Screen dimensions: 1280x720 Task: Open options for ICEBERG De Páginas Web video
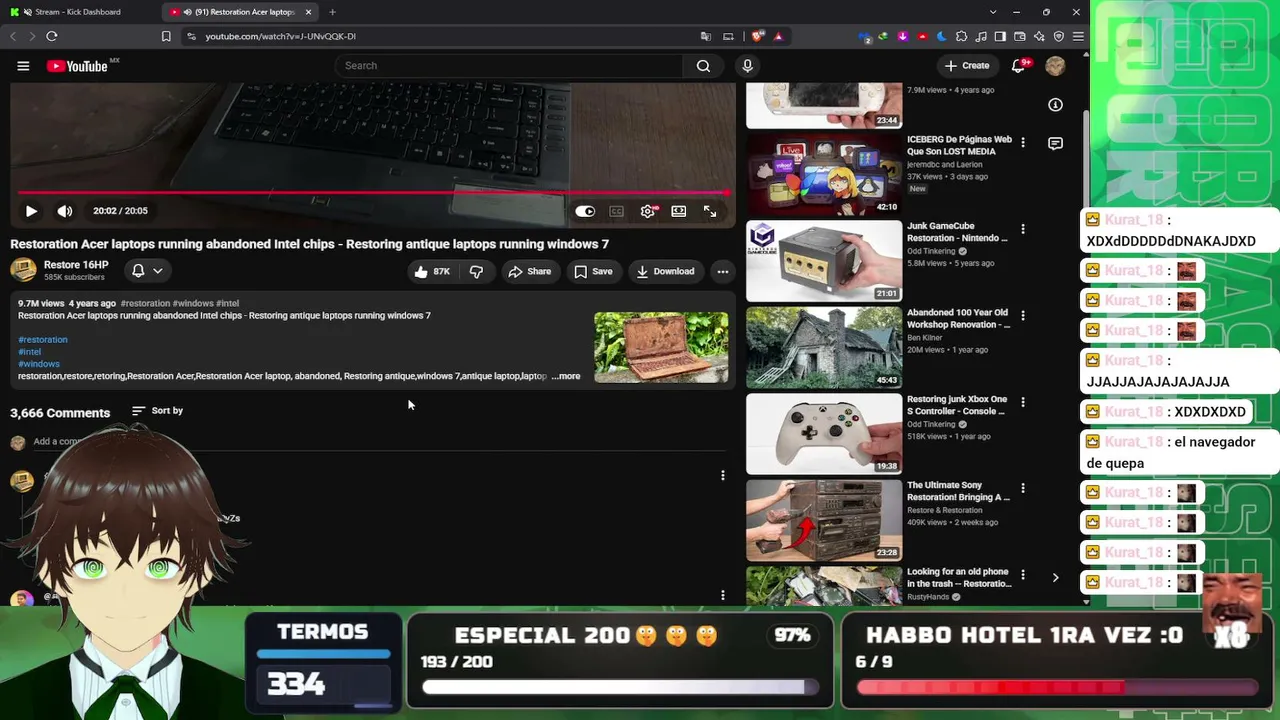click(x=1022, y=143)
